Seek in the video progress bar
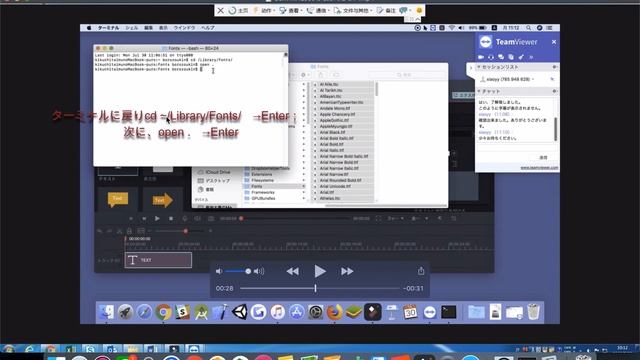The height and width of the screenshot is (360, 640). pos(320,288)
